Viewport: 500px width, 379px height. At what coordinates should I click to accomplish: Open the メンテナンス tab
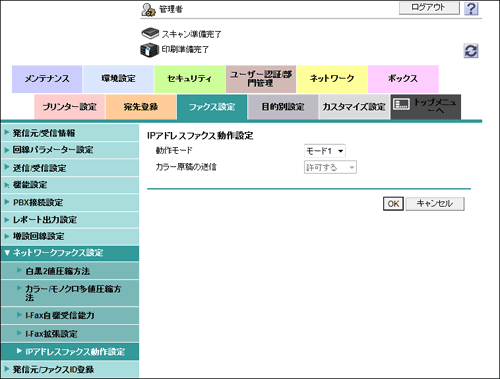pos(47,79)
